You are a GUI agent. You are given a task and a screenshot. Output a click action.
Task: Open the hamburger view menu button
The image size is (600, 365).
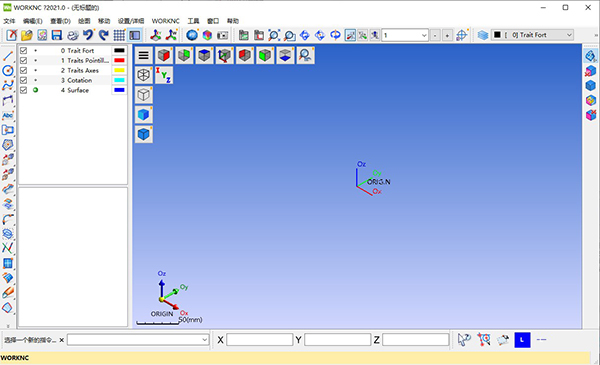[x=143, y=55]
